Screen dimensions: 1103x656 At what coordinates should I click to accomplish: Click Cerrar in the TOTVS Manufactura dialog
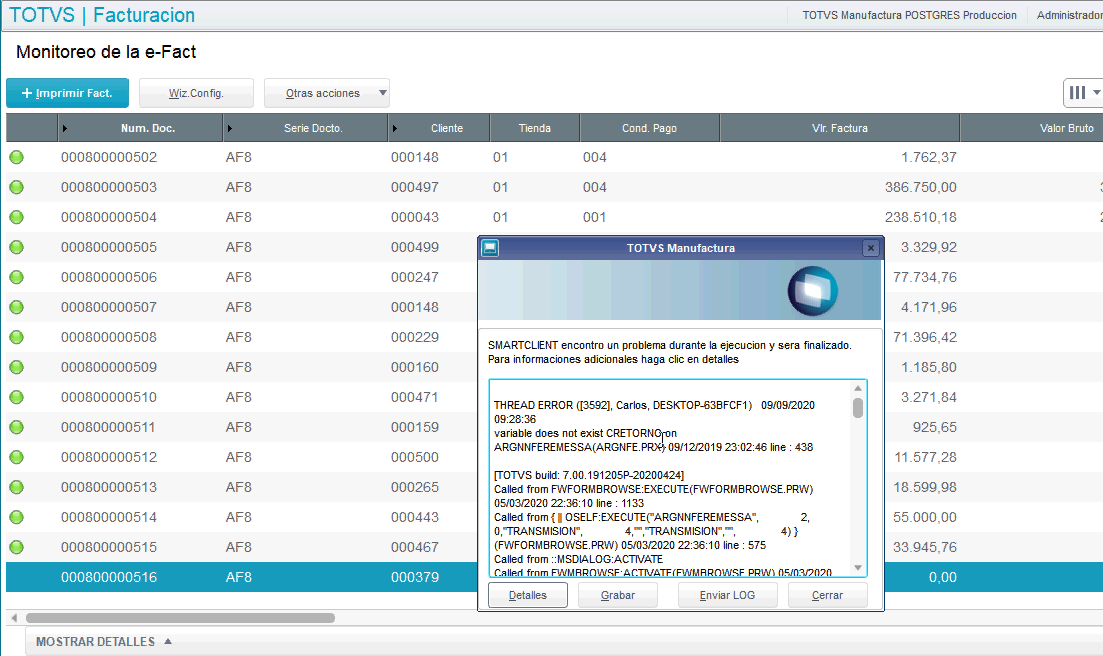pyautogui.click(x=827, y=595)
